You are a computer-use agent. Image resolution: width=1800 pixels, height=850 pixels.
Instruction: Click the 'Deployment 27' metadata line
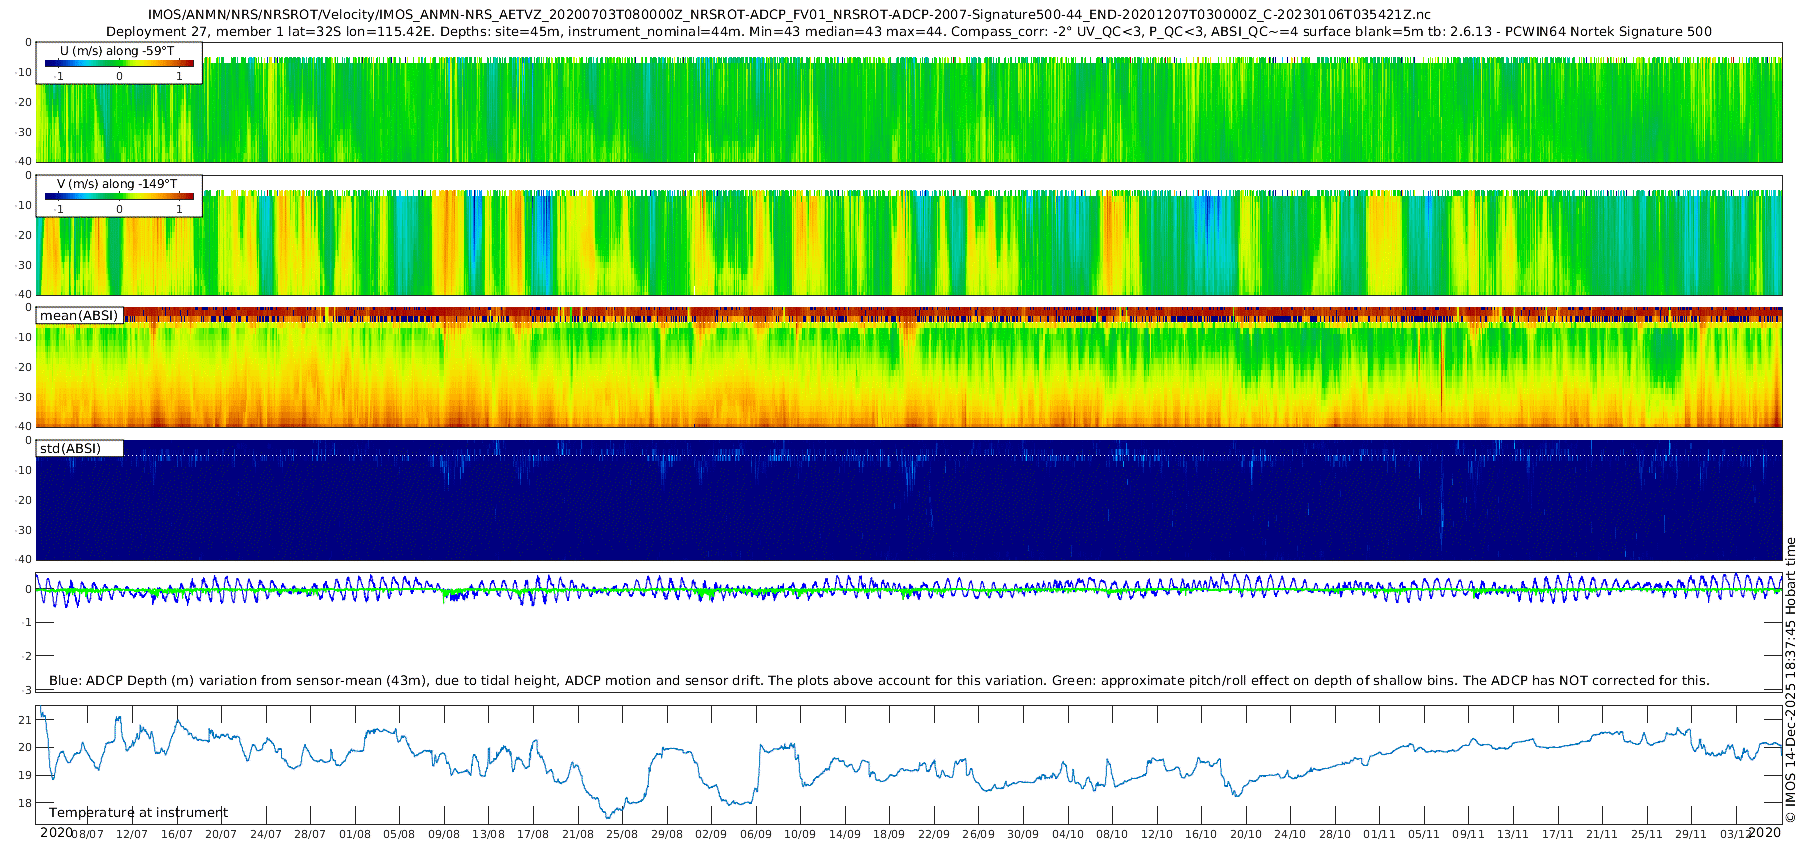click(908, 32)
